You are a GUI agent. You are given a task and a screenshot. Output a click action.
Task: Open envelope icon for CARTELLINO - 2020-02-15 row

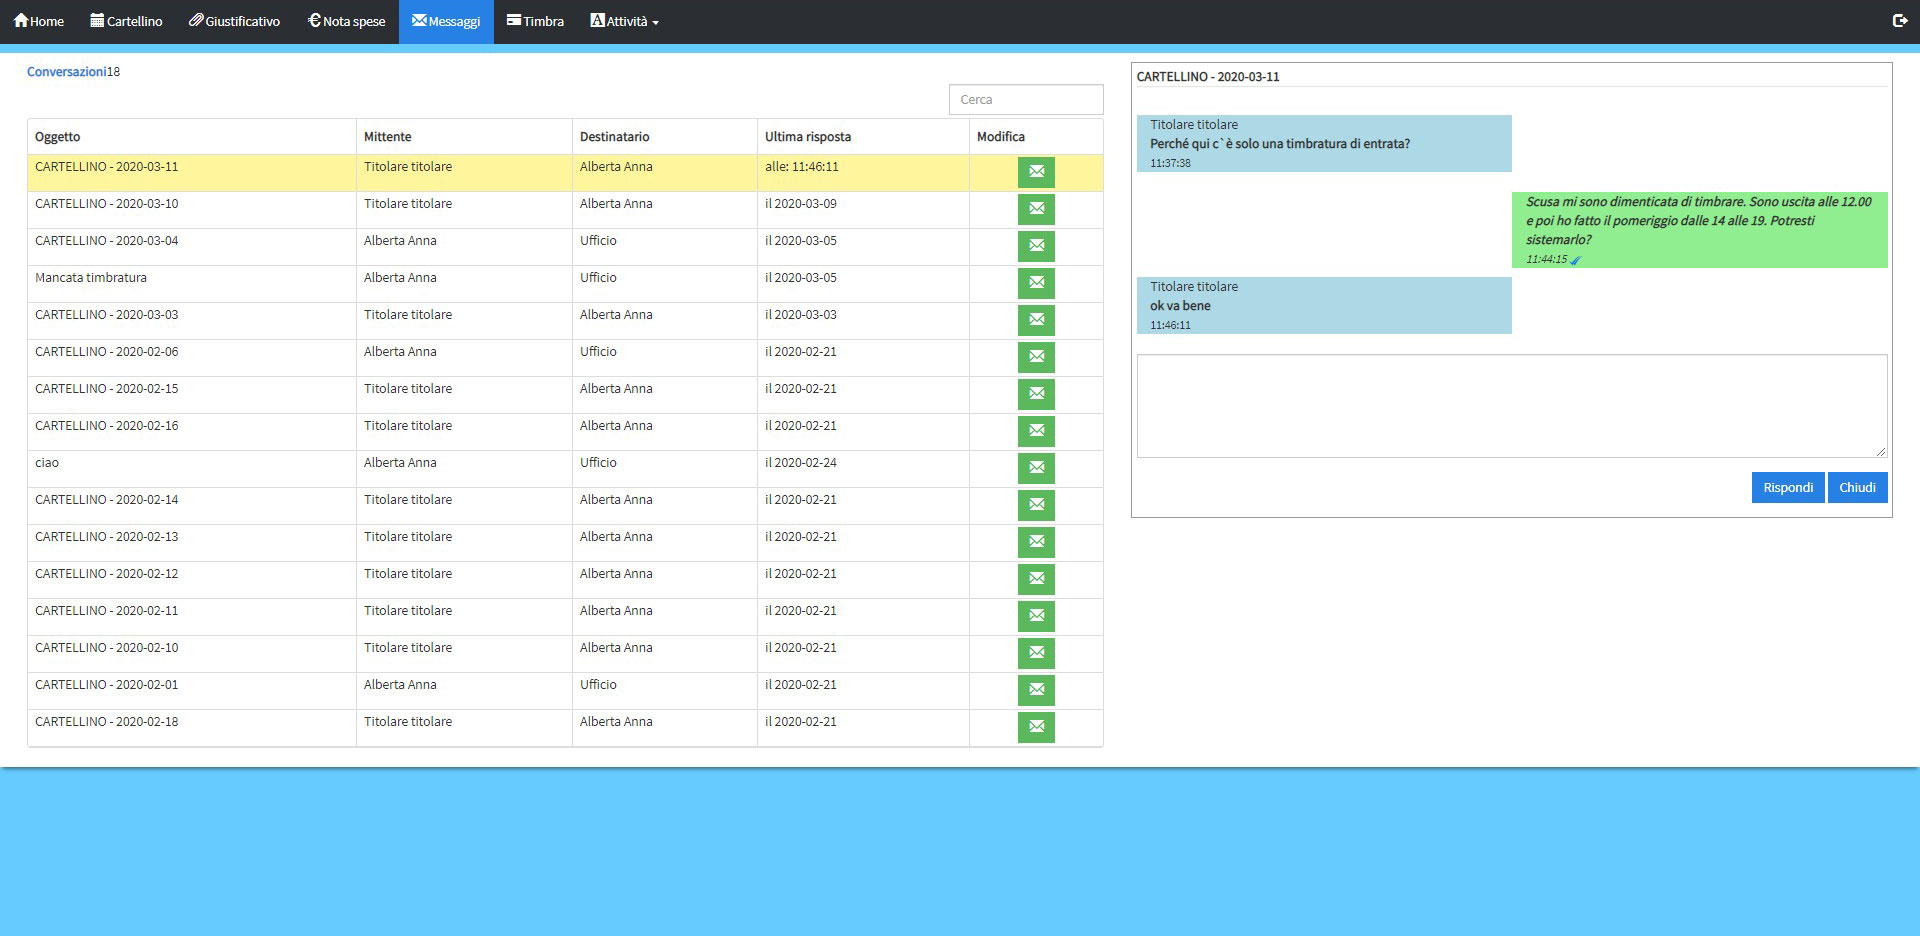coord(1036,394)
